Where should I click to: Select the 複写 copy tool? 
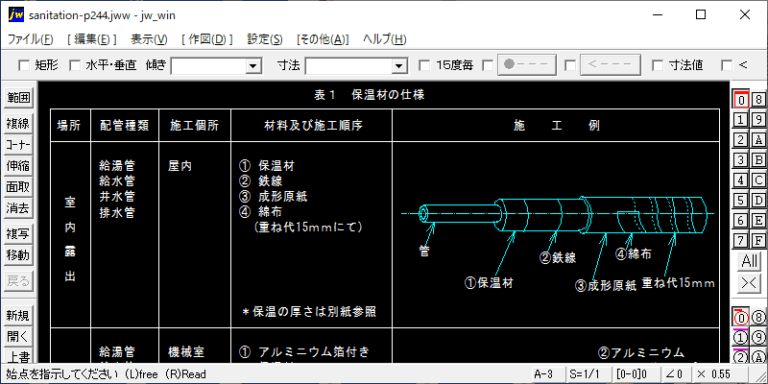(18, 234)
